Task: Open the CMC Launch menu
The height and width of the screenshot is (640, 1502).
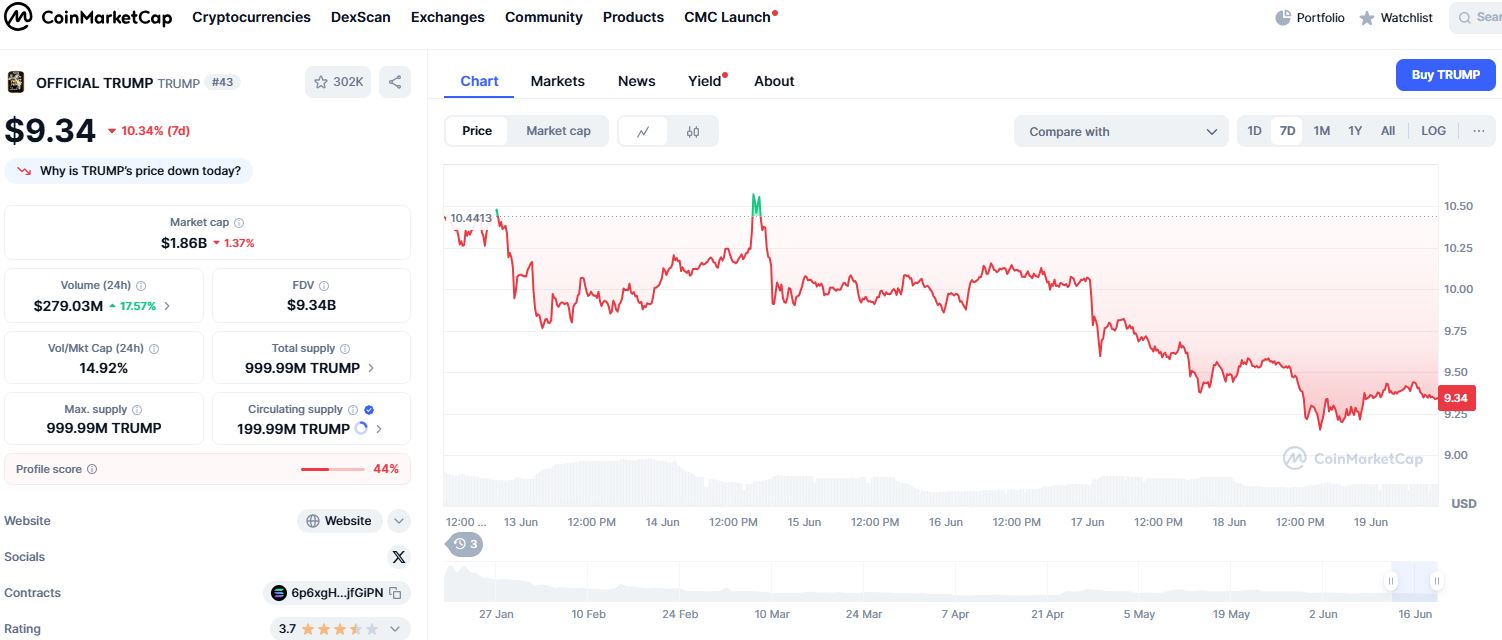Action: pos(728,17)
